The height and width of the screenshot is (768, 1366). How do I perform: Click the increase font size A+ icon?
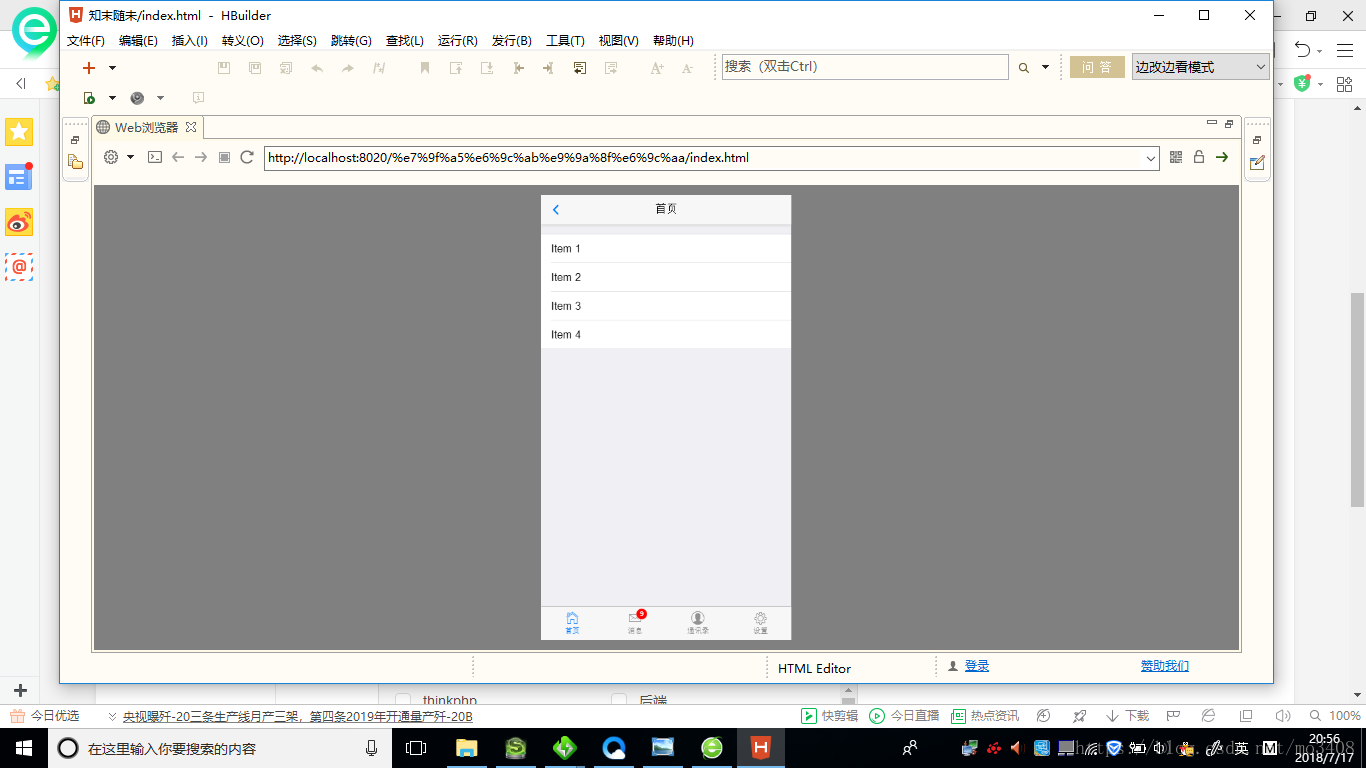[x=657, y=68]
